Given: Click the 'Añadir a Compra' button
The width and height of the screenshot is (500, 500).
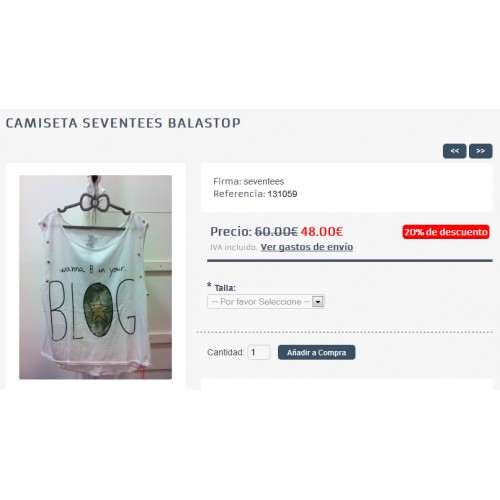Looking at the screenshot, I should point(316,352).
